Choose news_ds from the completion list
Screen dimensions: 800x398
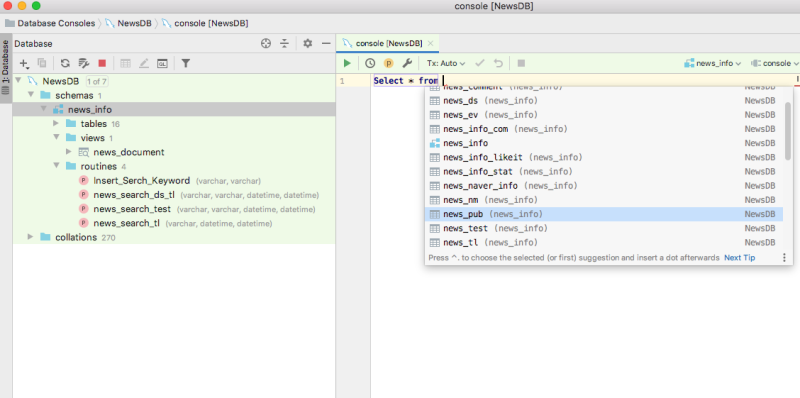click(604, 101)
